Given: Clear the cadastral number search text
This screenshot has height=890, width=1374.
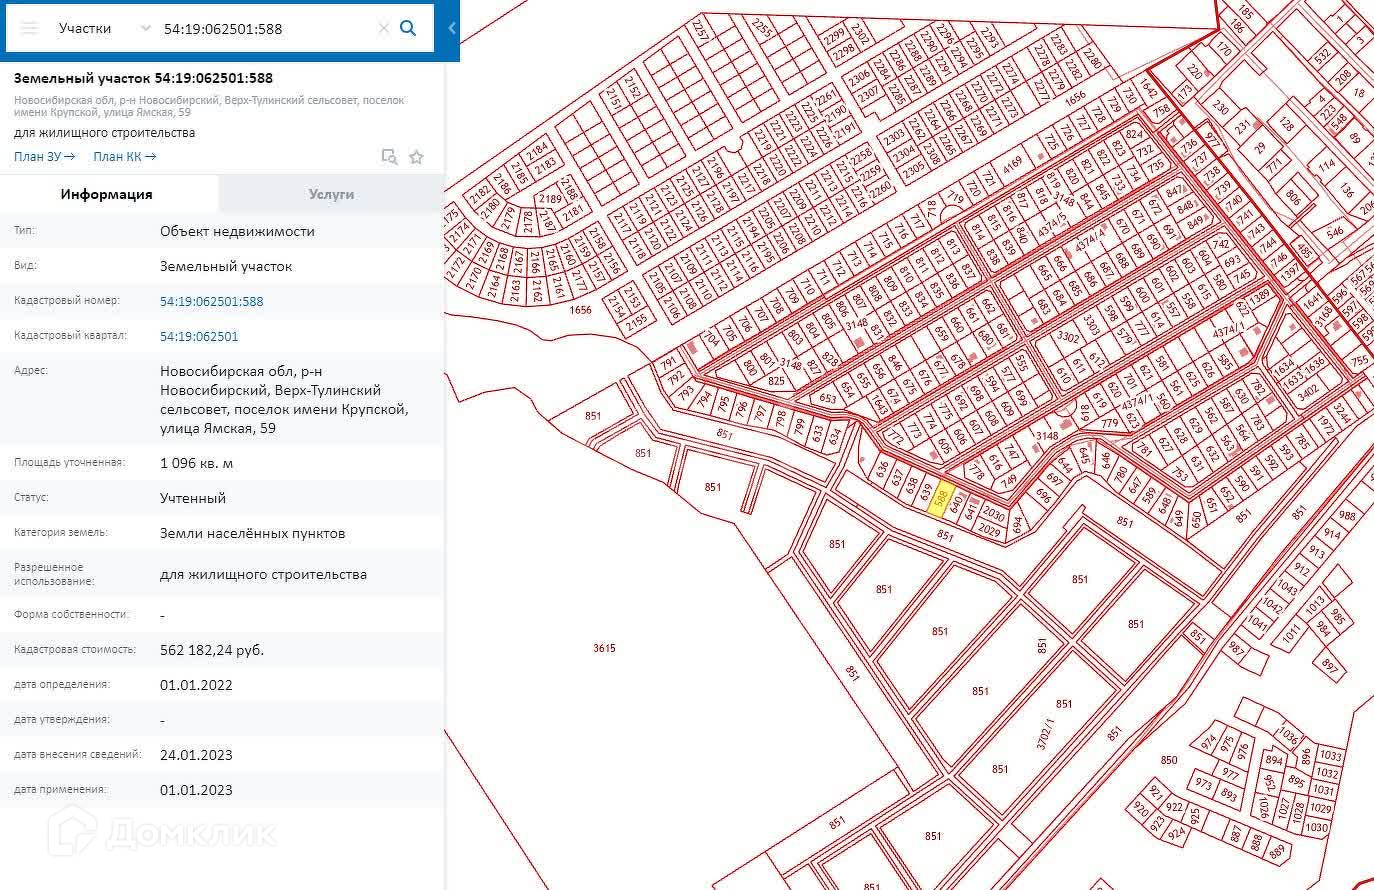Looking at the screenshot, I should point(383,28).
